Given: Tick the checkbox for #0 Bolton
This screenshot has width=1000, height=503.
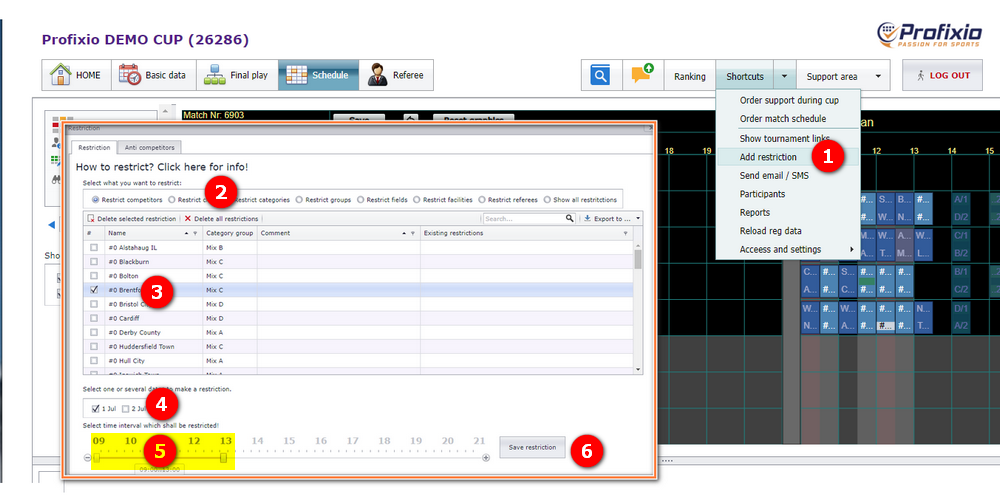Looking at the screenshot, I should (94, 275).
